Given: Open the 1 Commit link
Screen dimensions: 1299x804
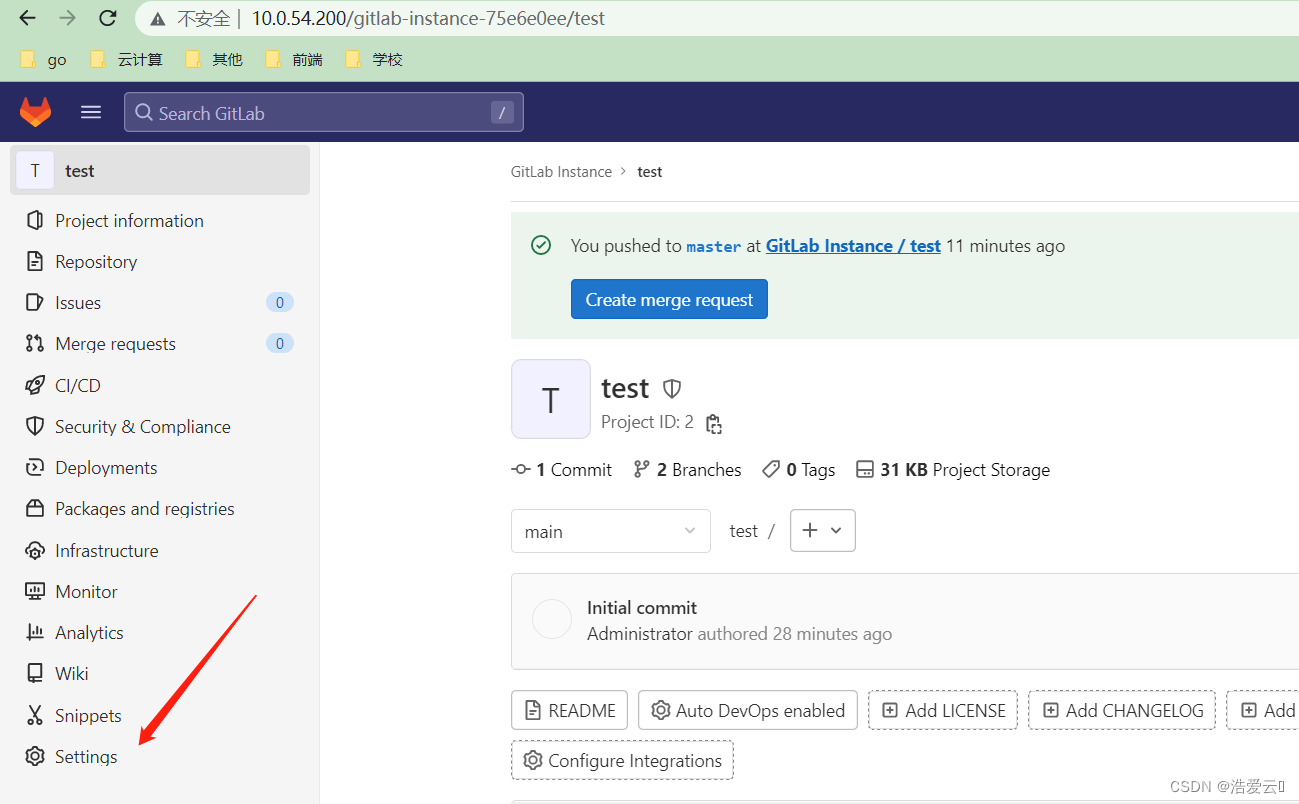Looking at the screenshot, I should coord(561,469).
